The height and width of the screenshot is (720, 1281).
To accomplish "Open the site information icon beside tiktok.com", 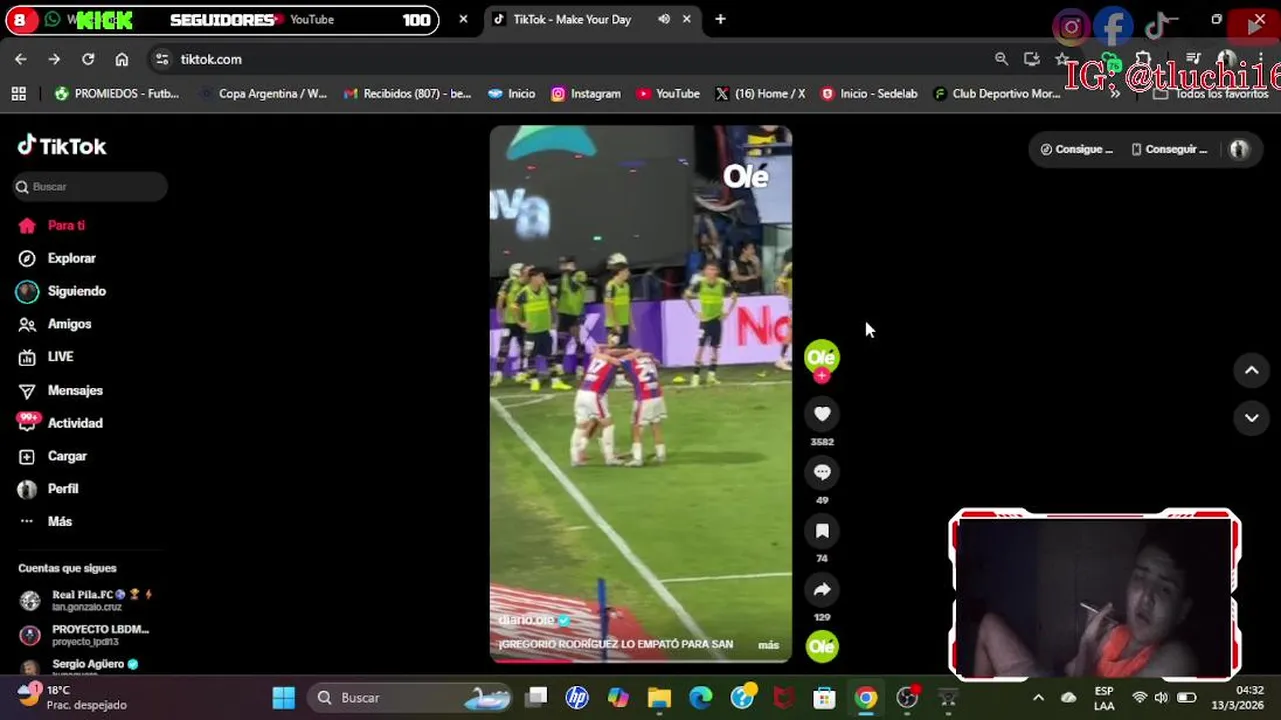I will 162,59.
